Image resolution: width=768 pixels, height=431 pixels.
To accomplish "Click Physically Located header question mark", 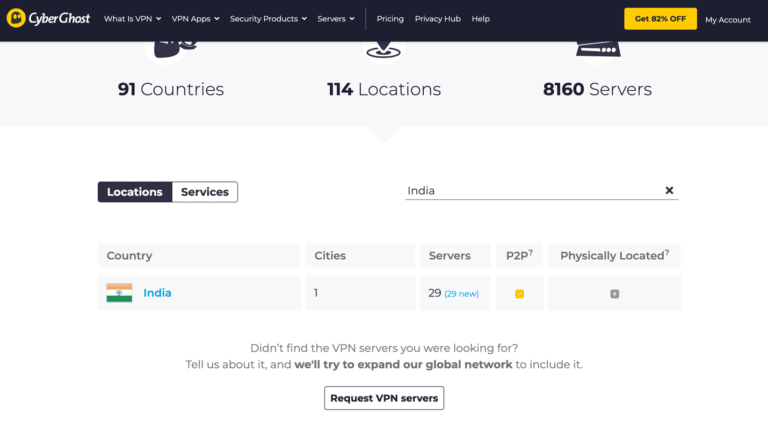I will pos(667,252).
